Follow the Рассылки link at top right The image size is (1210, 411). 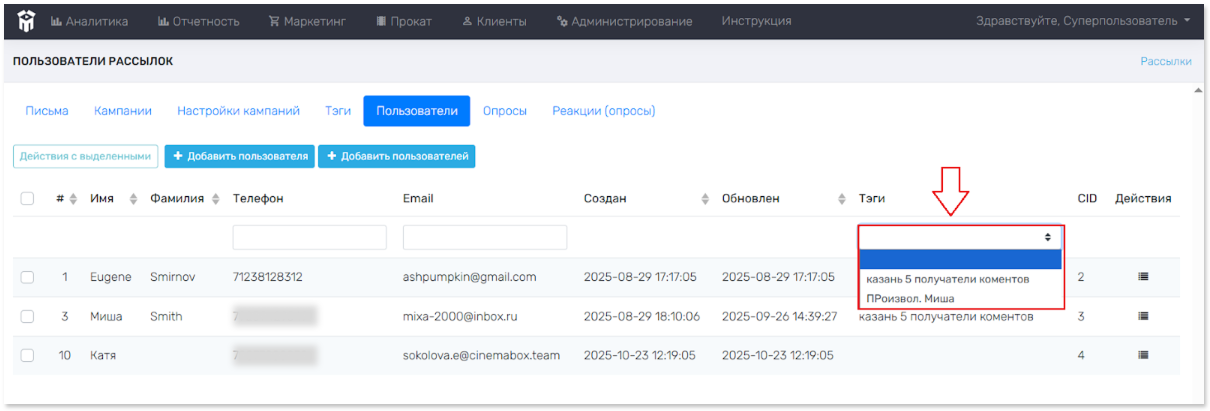pyautogui.click(x=1165, y=61)
